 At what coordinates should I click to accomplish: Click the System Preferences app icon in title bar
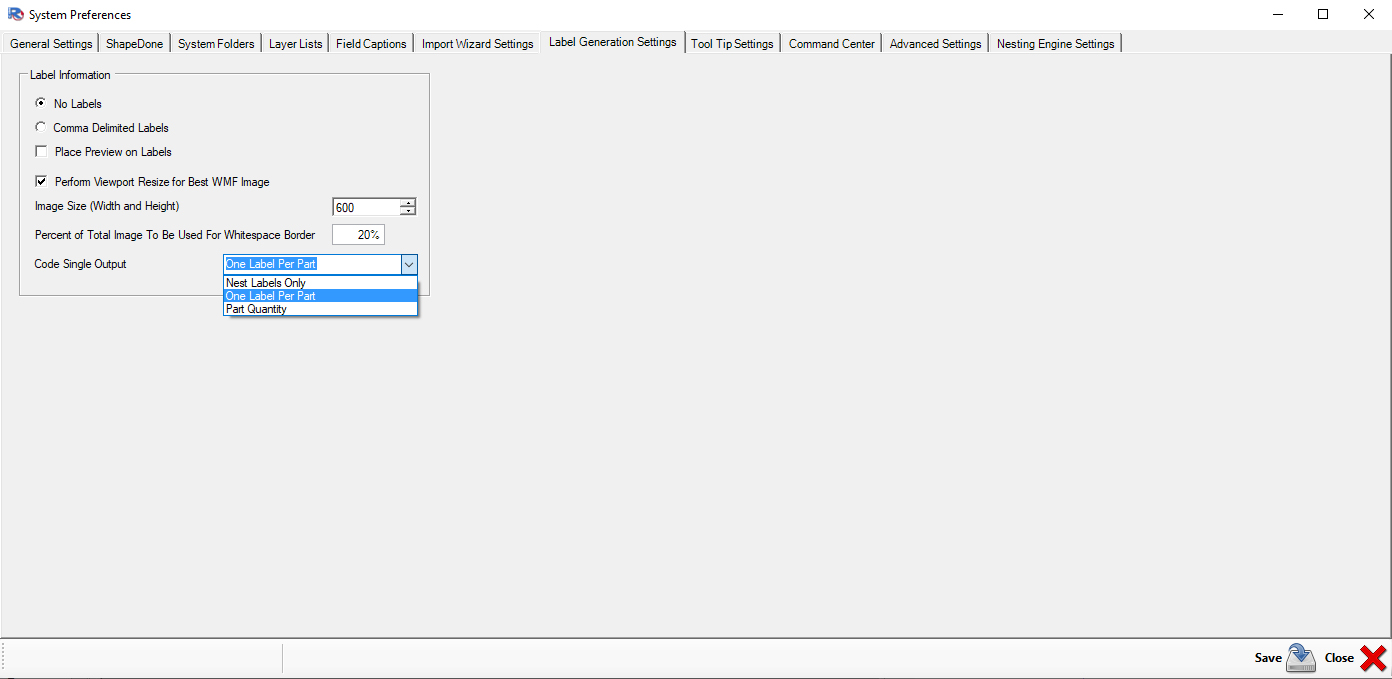point(16,15)
